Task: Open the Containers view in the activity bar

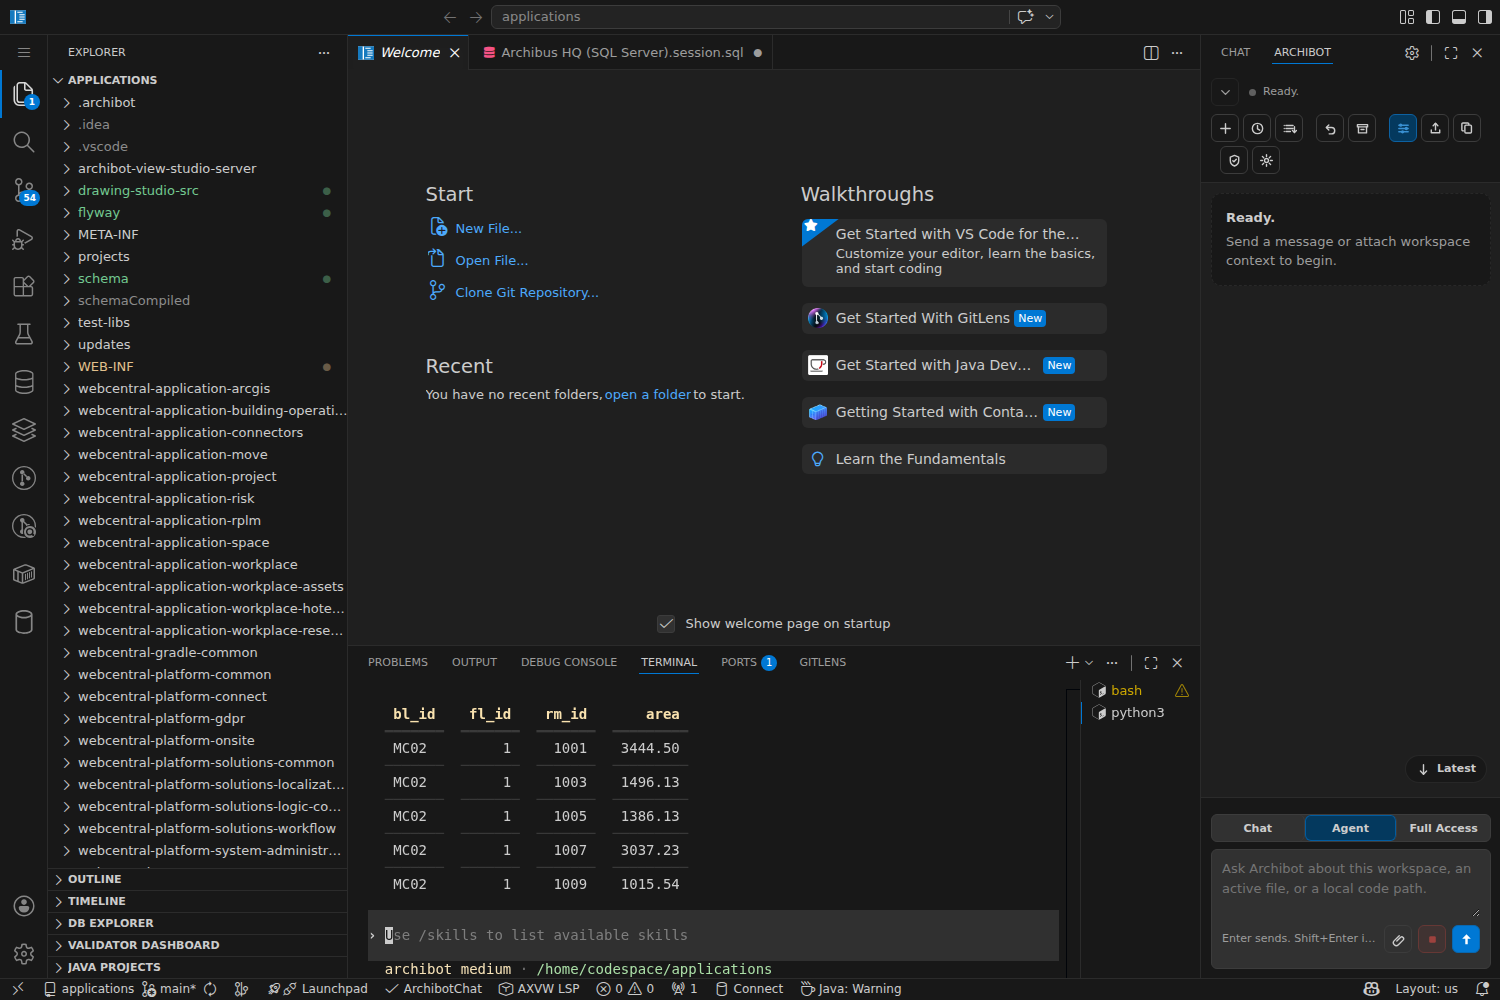Action: [x=24, y=574]
